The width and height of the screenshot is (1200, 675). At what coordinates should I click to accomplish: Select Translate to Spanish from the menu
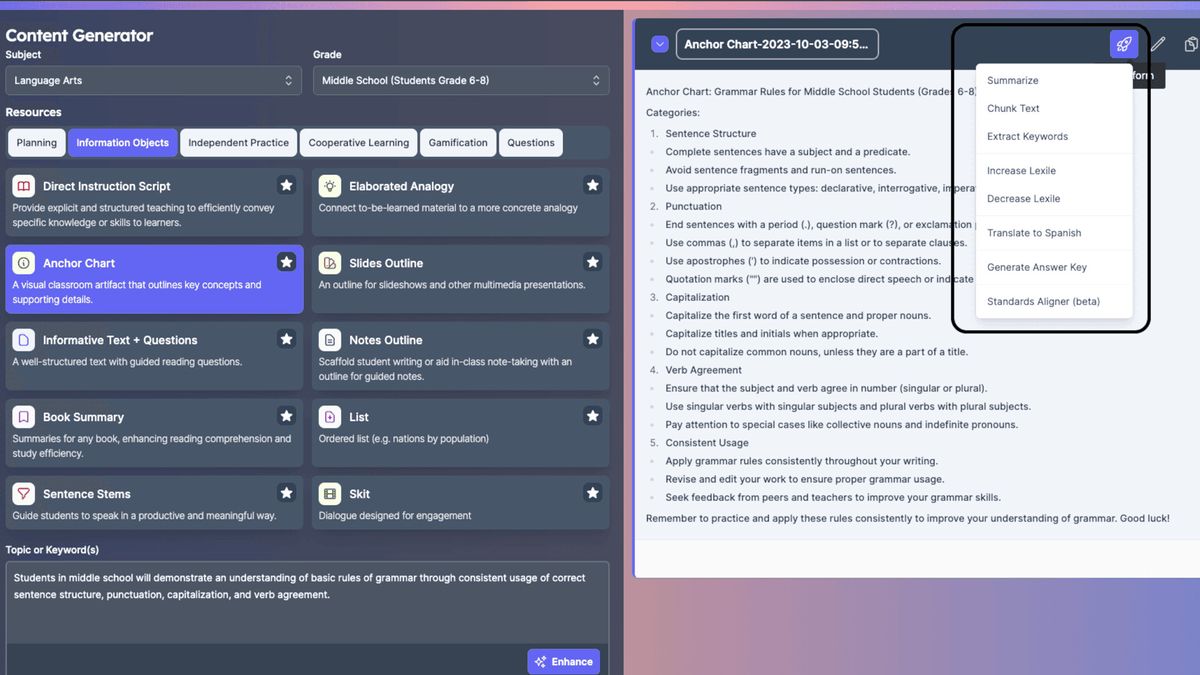[1032, 233]
